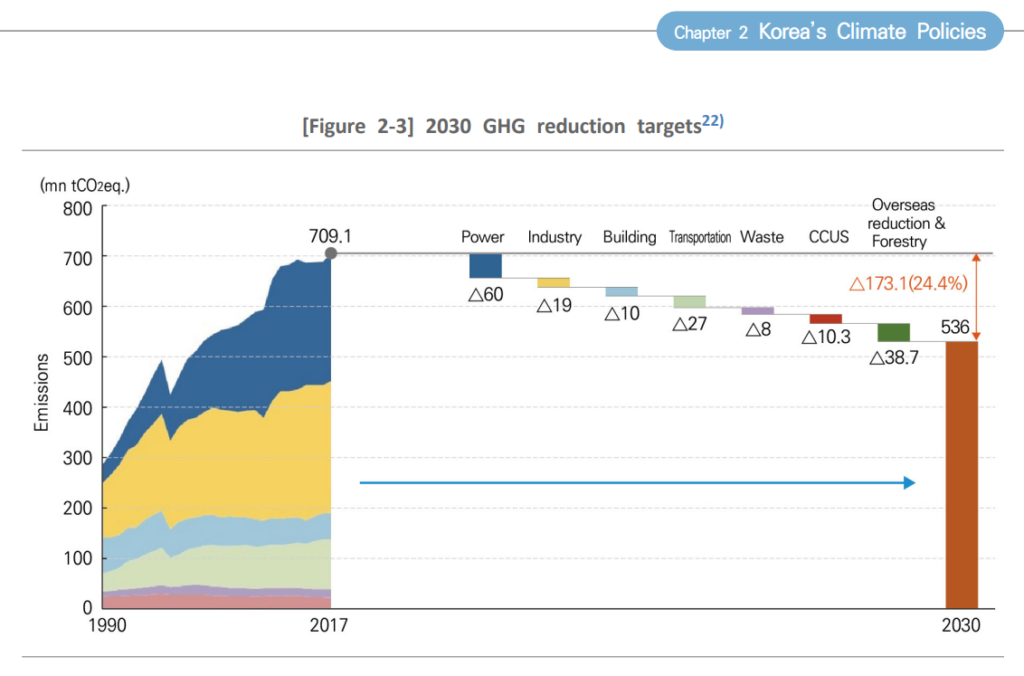This screenshot has height=676, width=1024.
Task: Click the '△60' value label
Action: coord(486,295)
